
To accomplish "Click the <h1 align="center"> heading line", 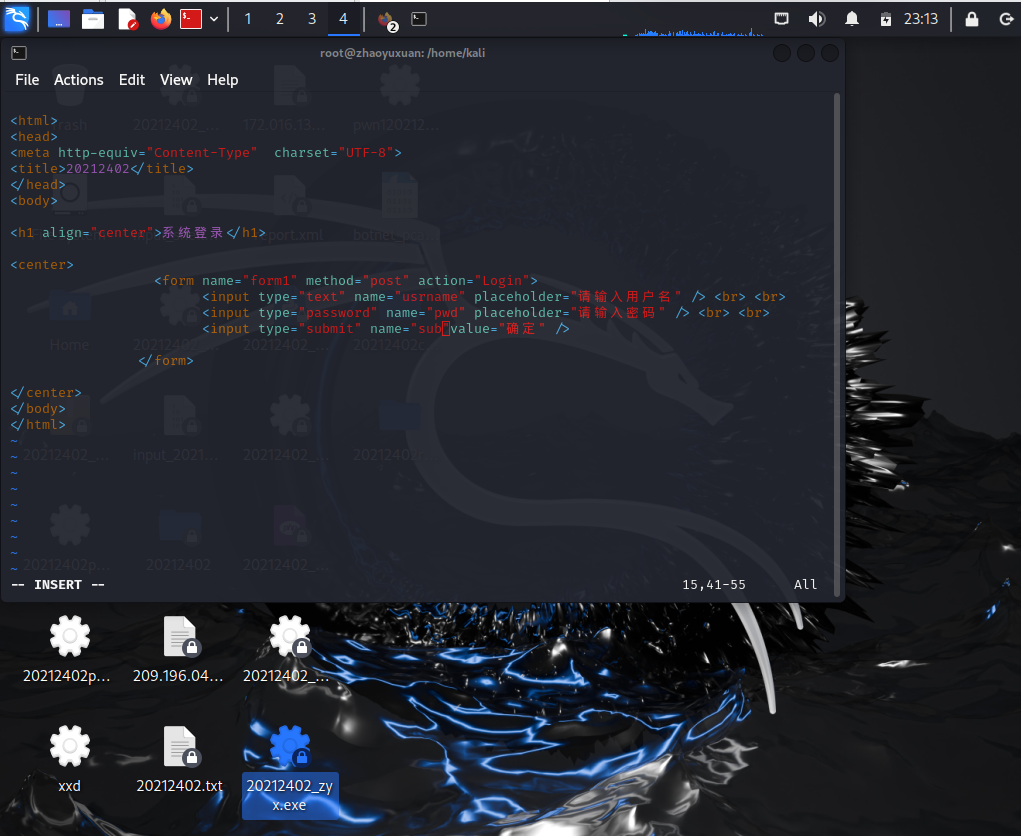I will coord(138,232).
